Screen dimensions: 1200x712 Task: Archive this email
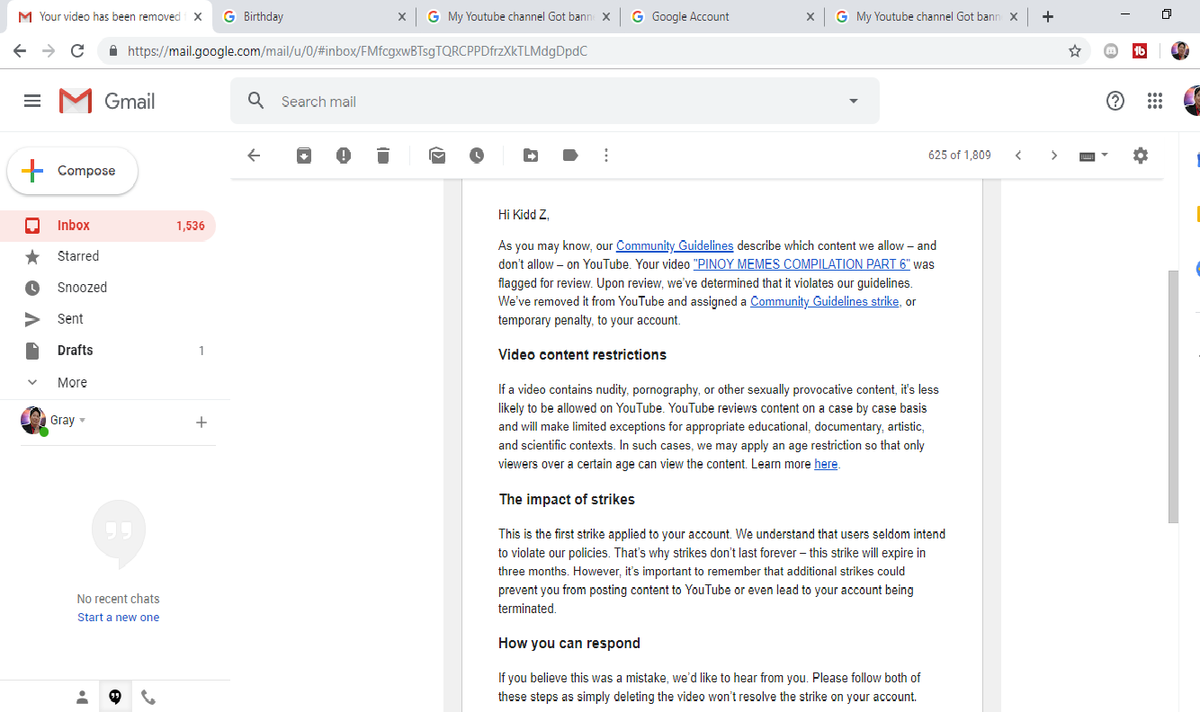pyautogui.click(x=303, y=155)
